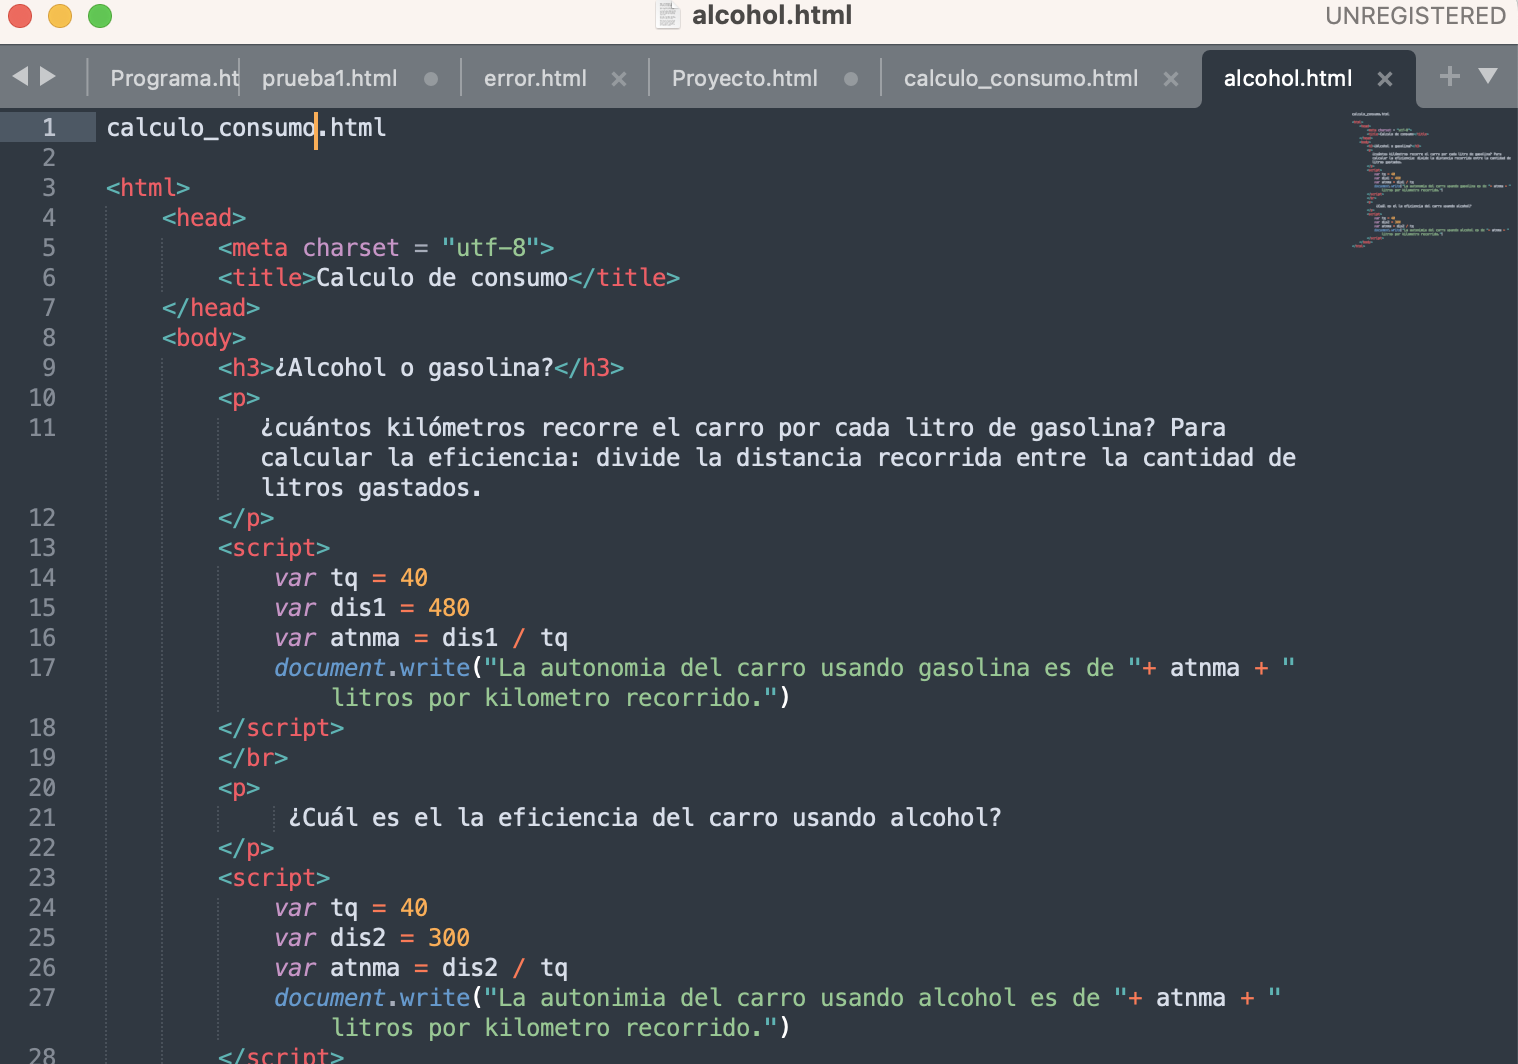Click 'atnma = dis2 / tq' line
The height and width of the screenshot is (1064, 1518).
click(x=449, y=967)
